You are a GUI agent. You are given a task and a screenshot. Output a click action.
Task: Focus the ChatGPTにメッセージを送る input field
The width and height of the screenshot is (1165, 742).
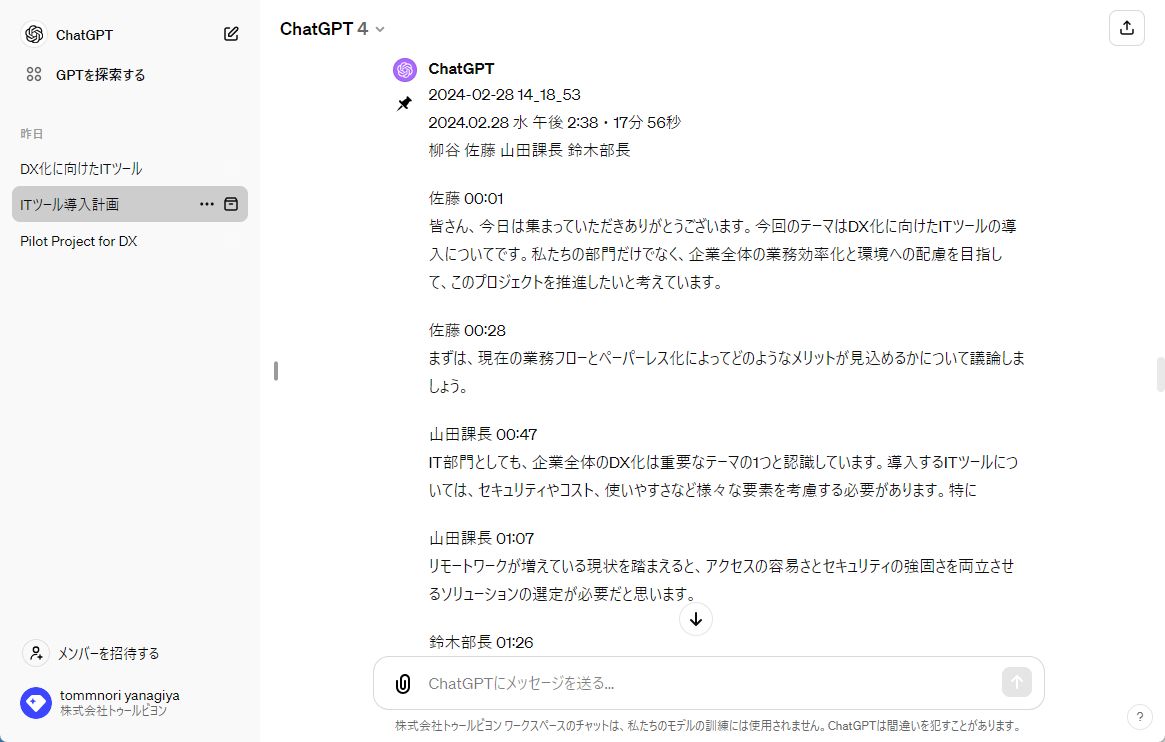coord(700,684)
